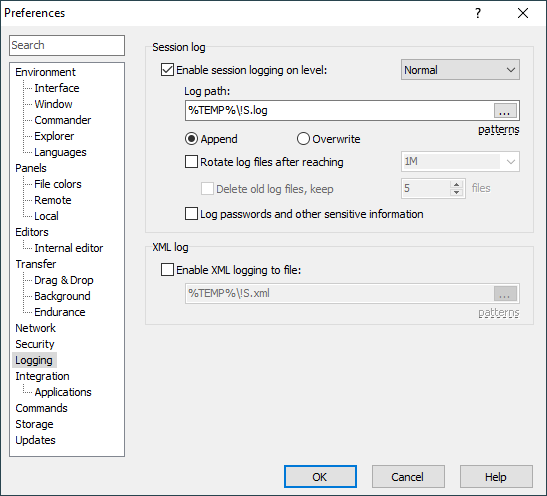Image resolution: width=547 pixels, height=496 pixels.
Task: Open the Security preferences page
Action: click(x=35, y=344)
